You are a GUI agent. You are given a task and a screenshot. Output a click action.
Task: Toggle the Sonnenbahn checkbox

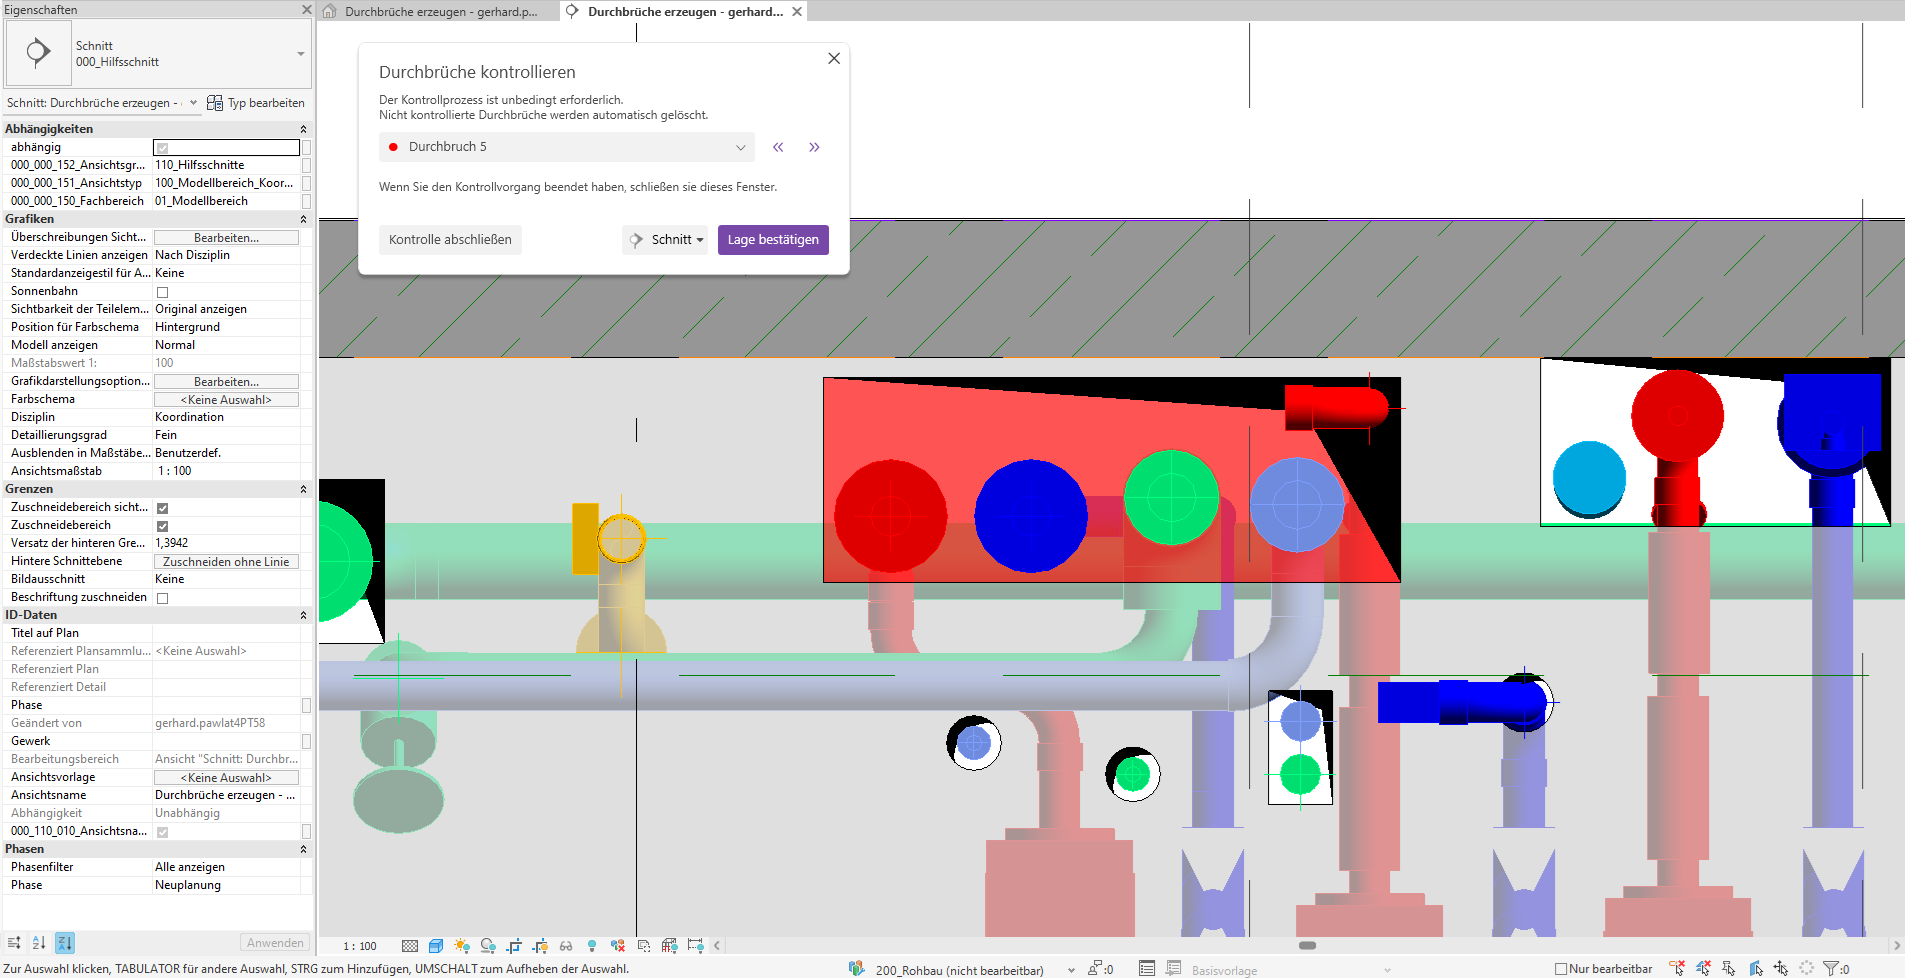pyautogui.click(x=162, y=292)
